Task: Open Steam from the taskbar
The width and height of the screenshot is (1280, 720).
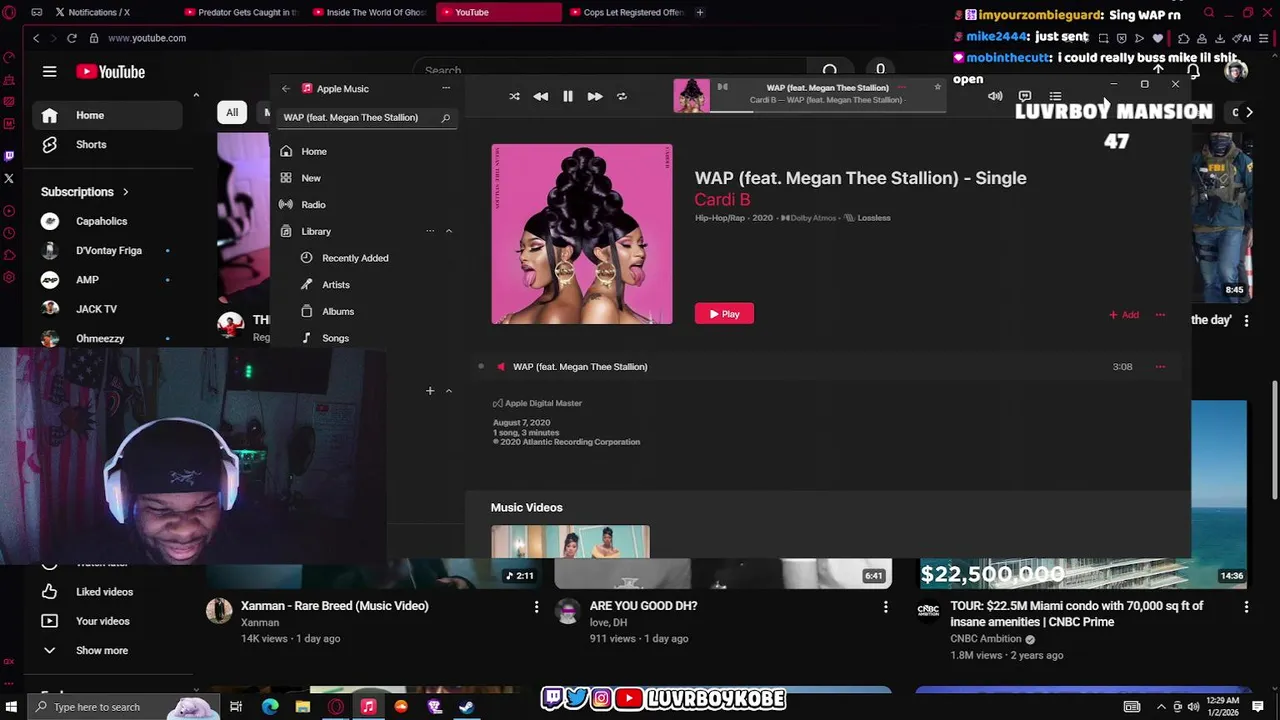Action: click(466, 707)
